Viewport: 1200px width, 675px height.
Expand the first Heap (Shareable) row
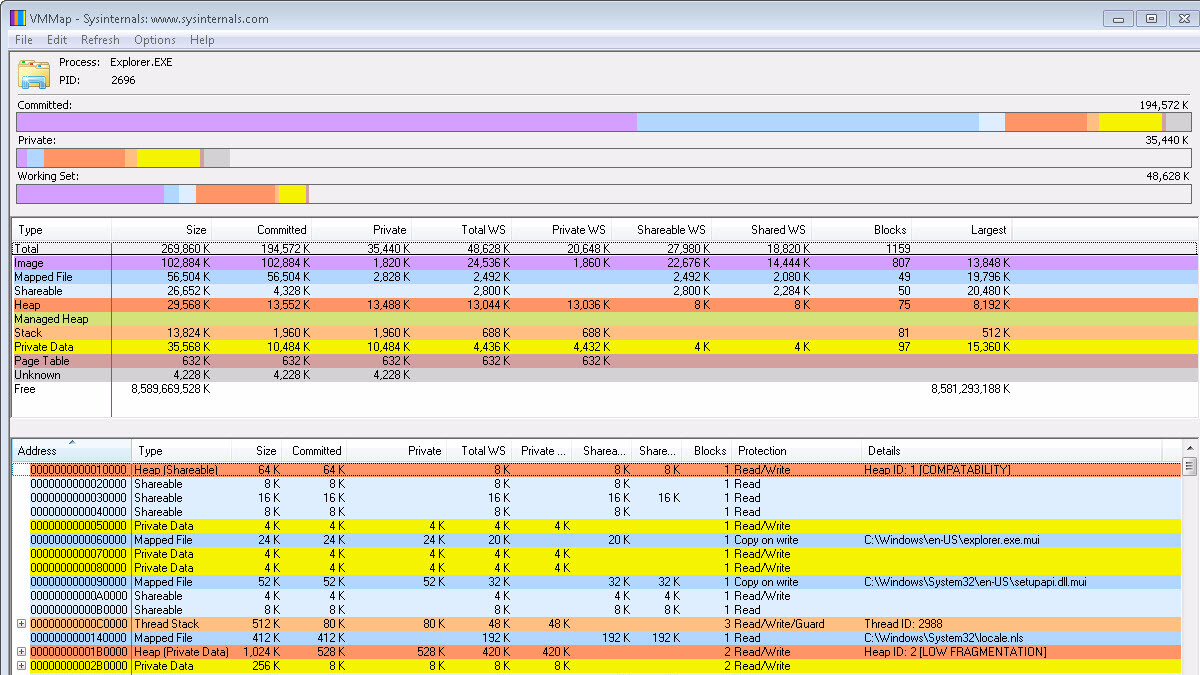[22, 470]
